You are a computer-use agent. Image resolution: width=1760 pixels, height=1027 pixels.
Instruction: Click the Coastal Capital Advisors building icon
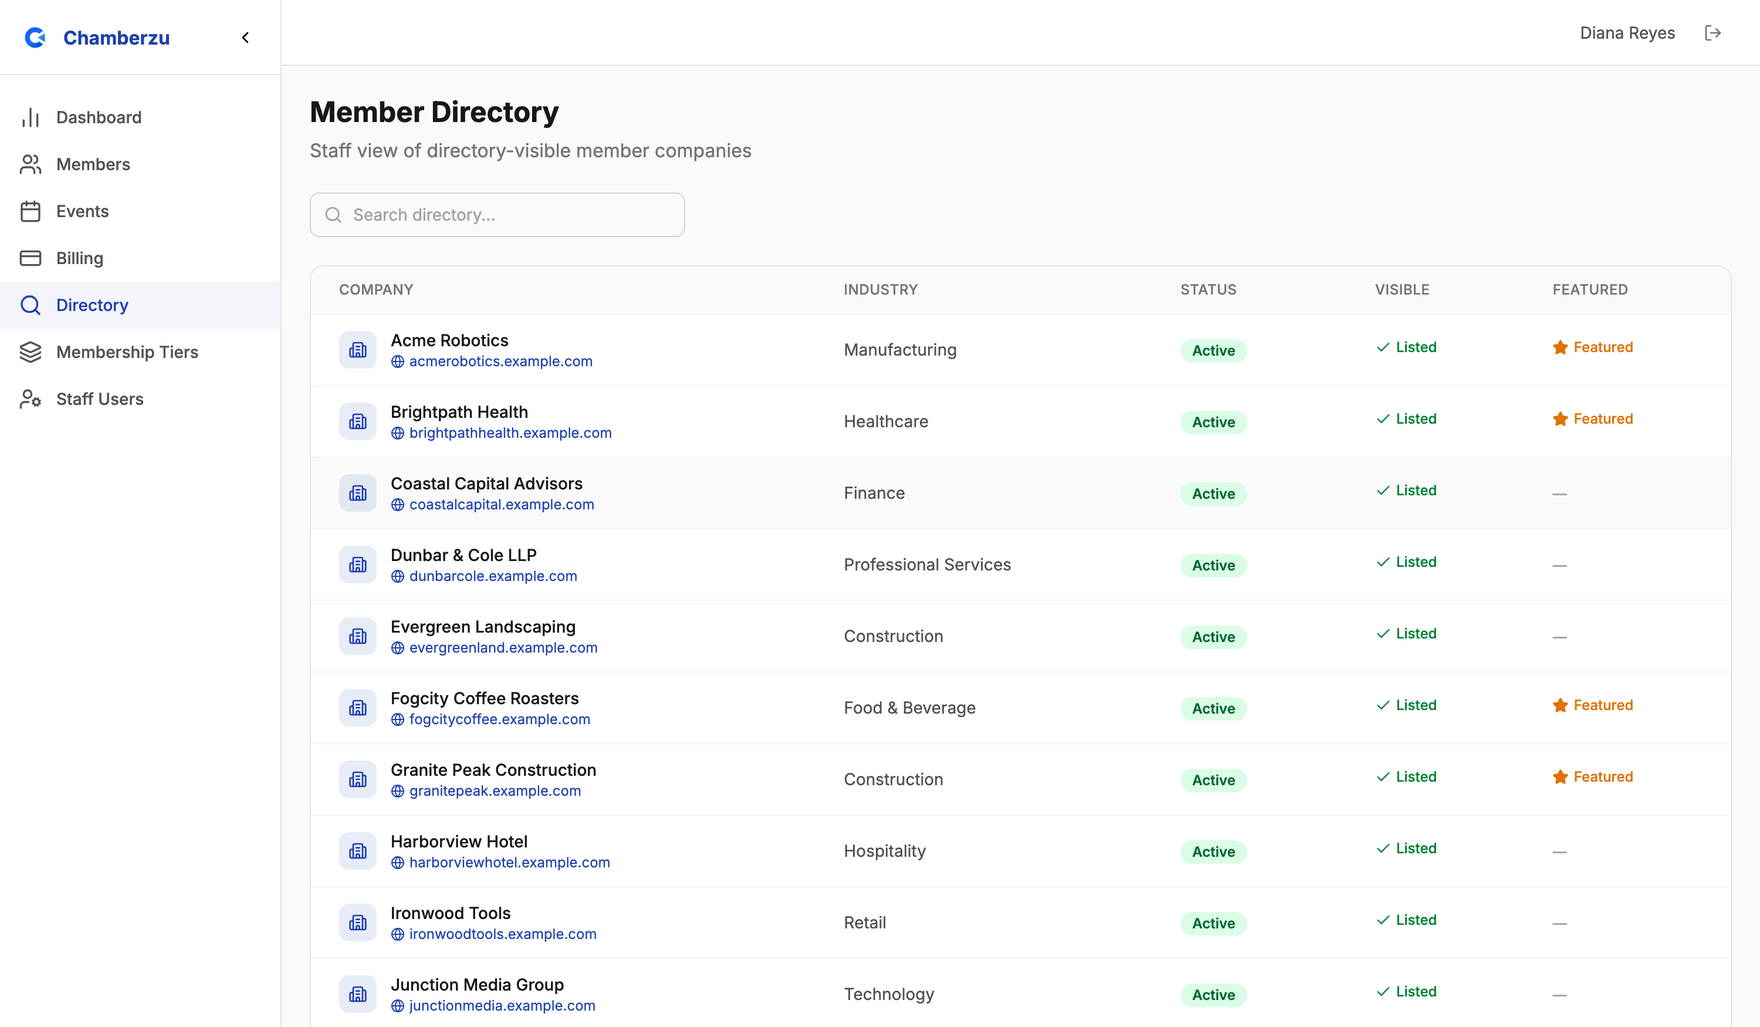(x=358, y=493)
